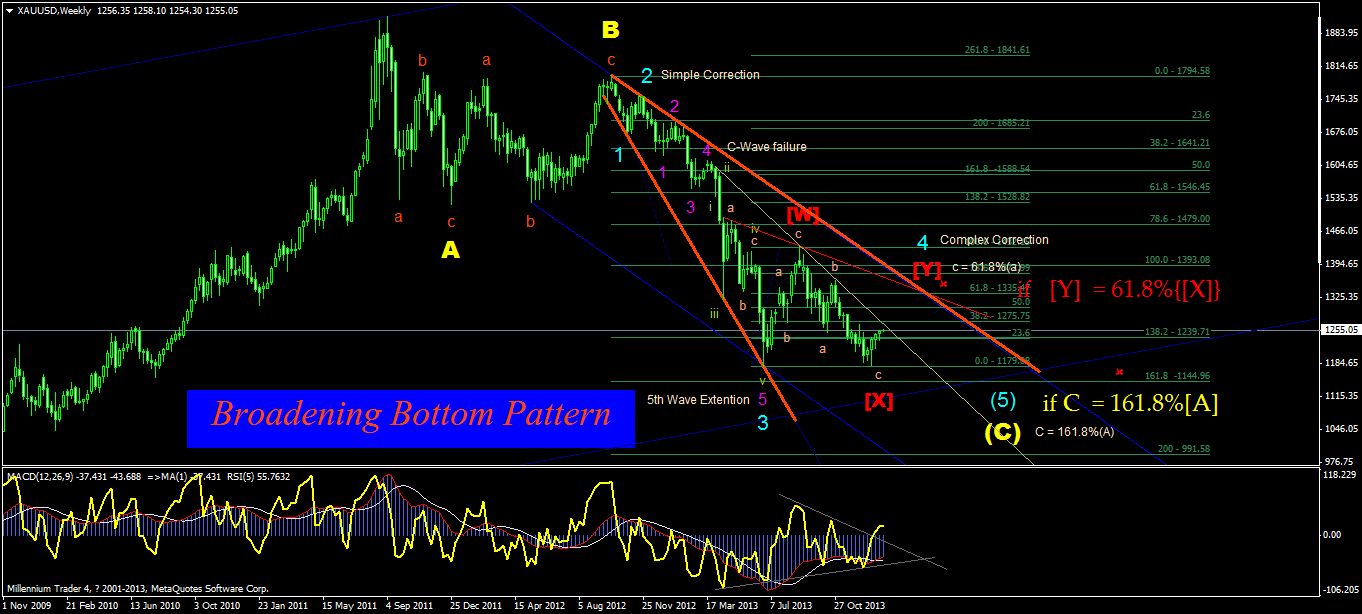This screenshot has height=614, width=1362.
Task: Select the Simple Correction text label
Action: click(x=710, y=75)
